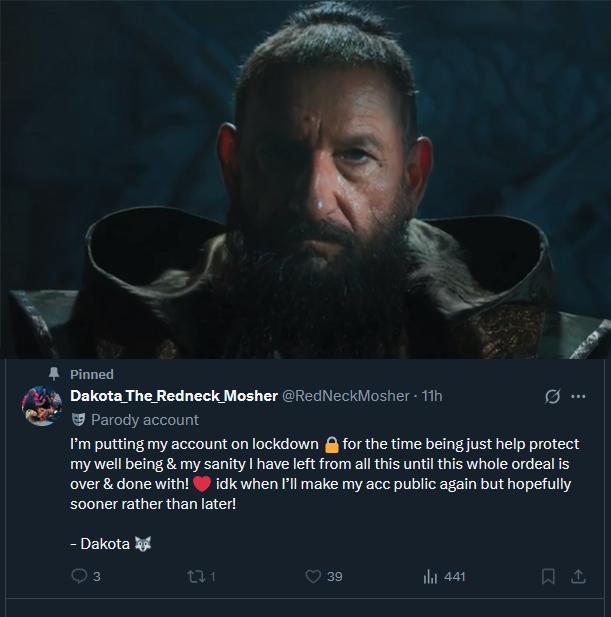The image size is (611, 617).
Task: Click the Parody account mask icon
Action: 78,420
